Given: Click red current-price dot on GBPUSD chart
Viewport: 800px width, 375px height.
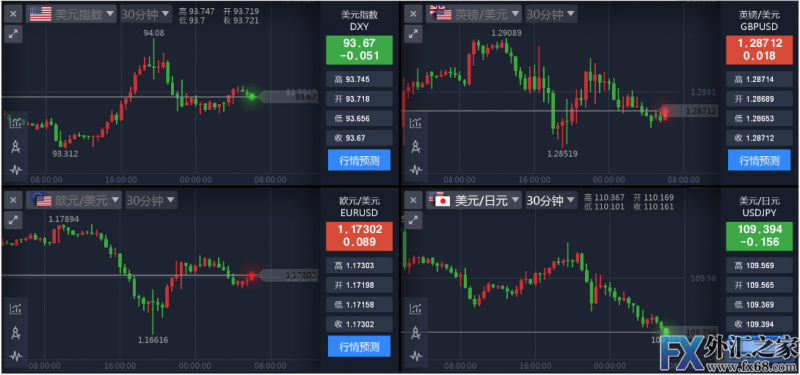Looking at the screenshot, I should click(x=665, y=110).
